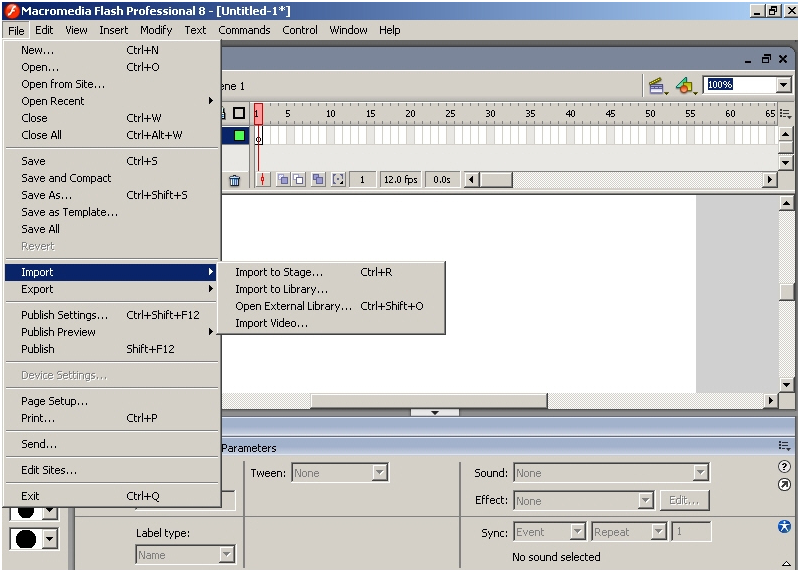The image size is (798, 572).
Task: Toggle the Edit Multiple Frames button
Action: [x=318, y=179]
